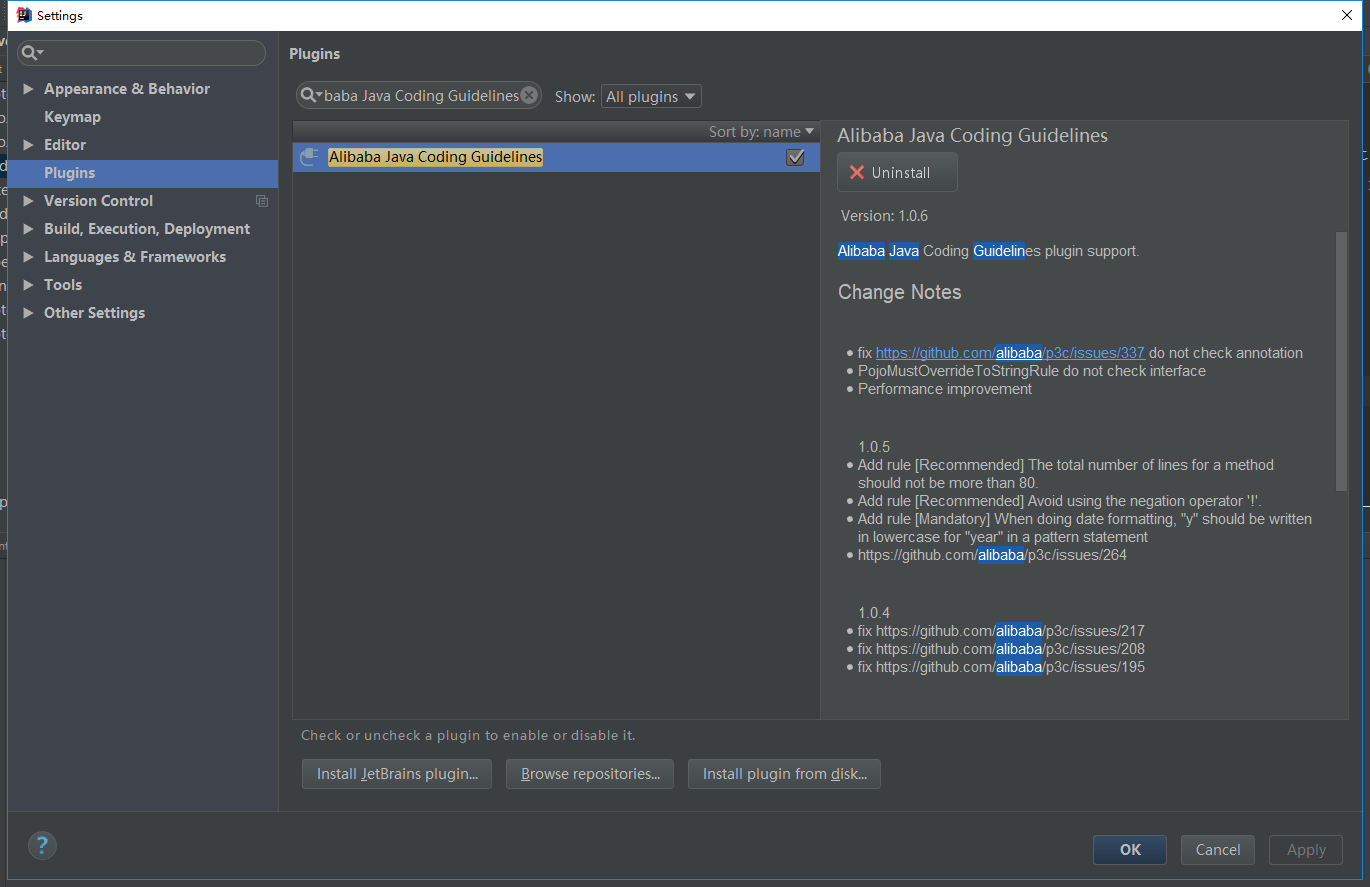Screen dimensions: 1370x887
Task: Open the Show: All plugins dropdown
Action: point(651,96)
